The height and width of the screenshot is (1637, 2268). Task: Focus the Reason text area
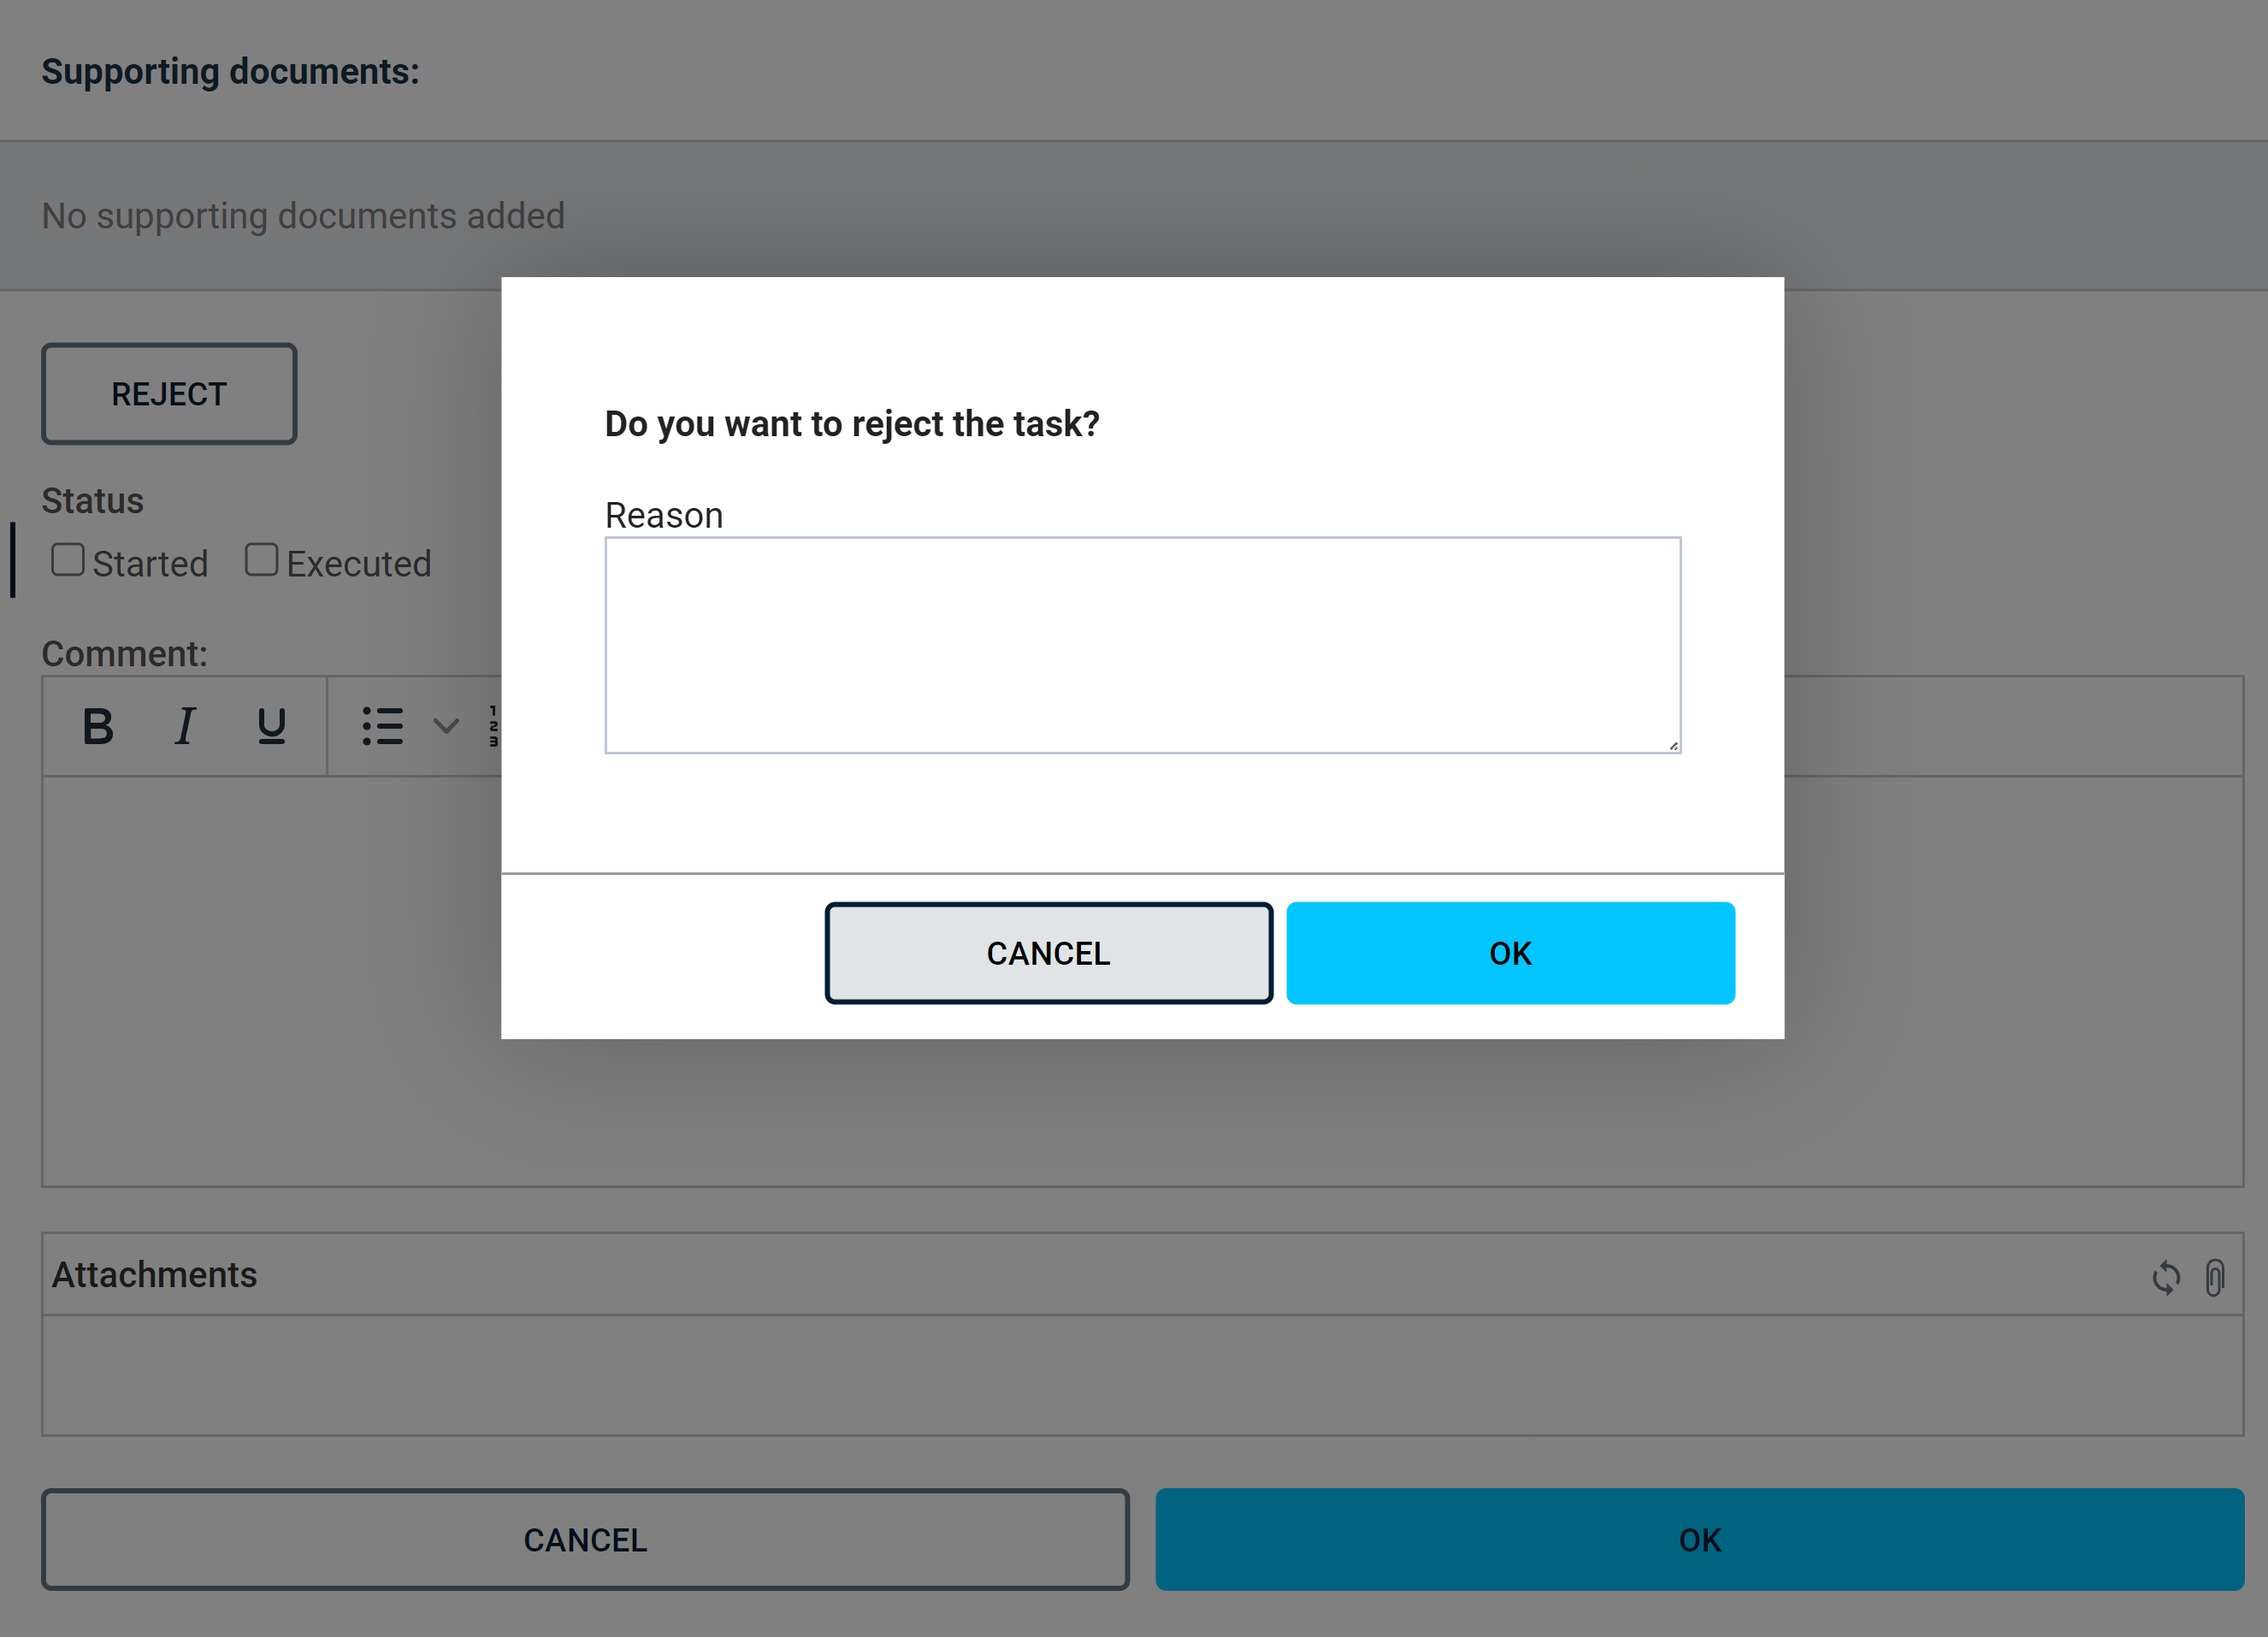coord(1143,645)
